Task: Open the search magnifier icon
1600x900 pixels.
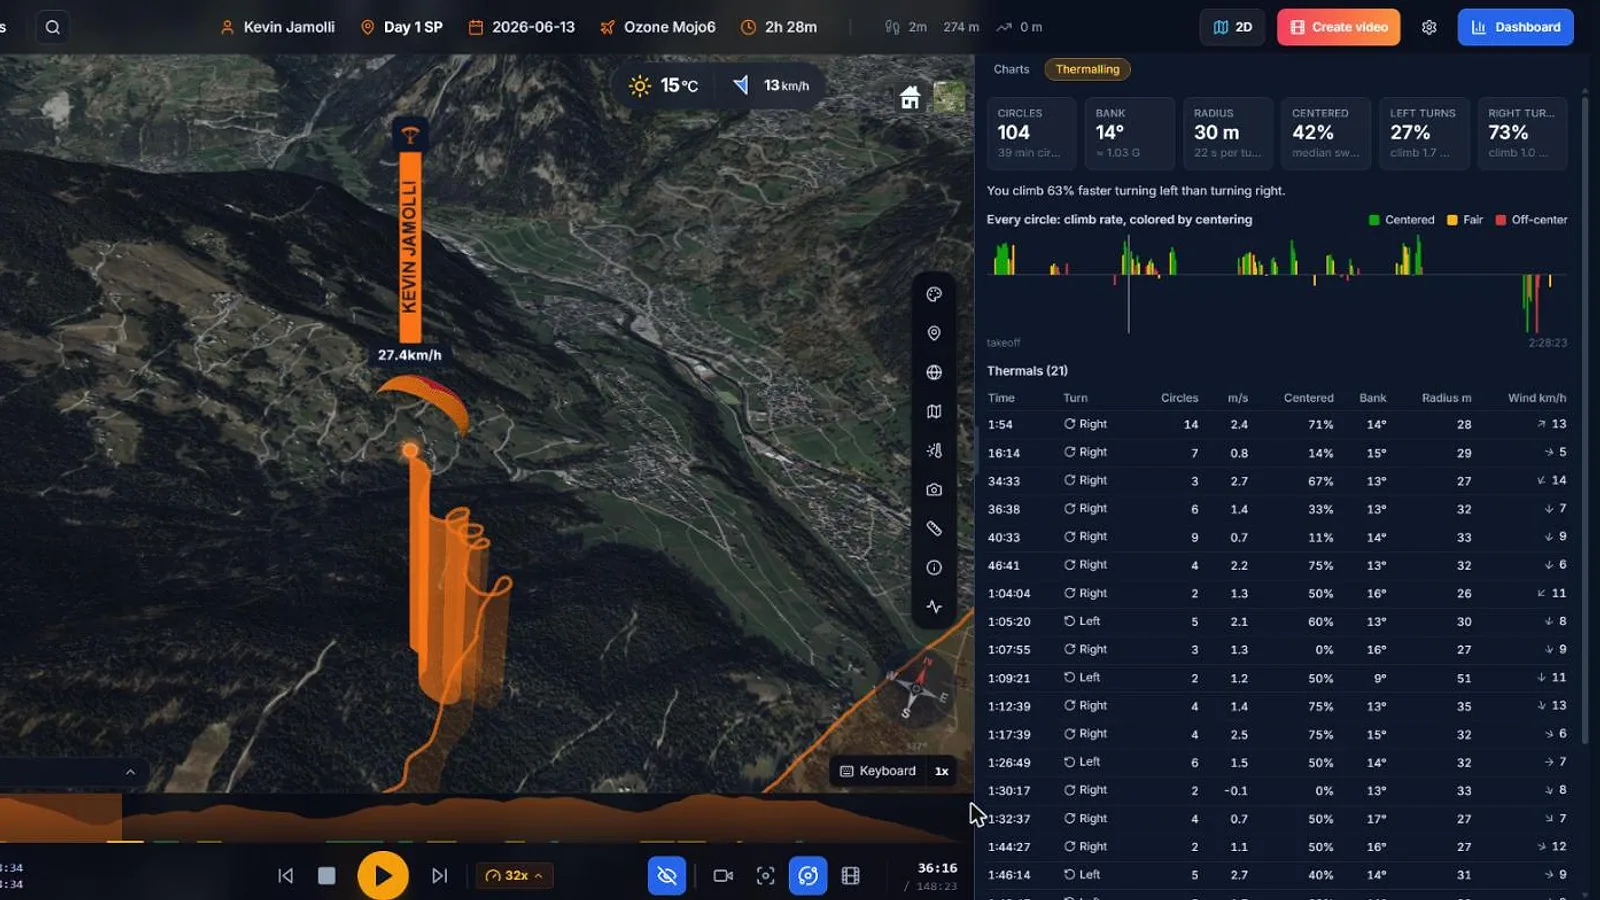Action: (x=53, y=27)
